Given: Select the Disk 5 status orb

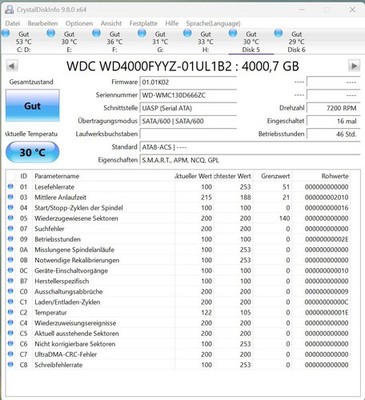Looking at the screenshot, I should pyautogui.click(x=233, y=33).
